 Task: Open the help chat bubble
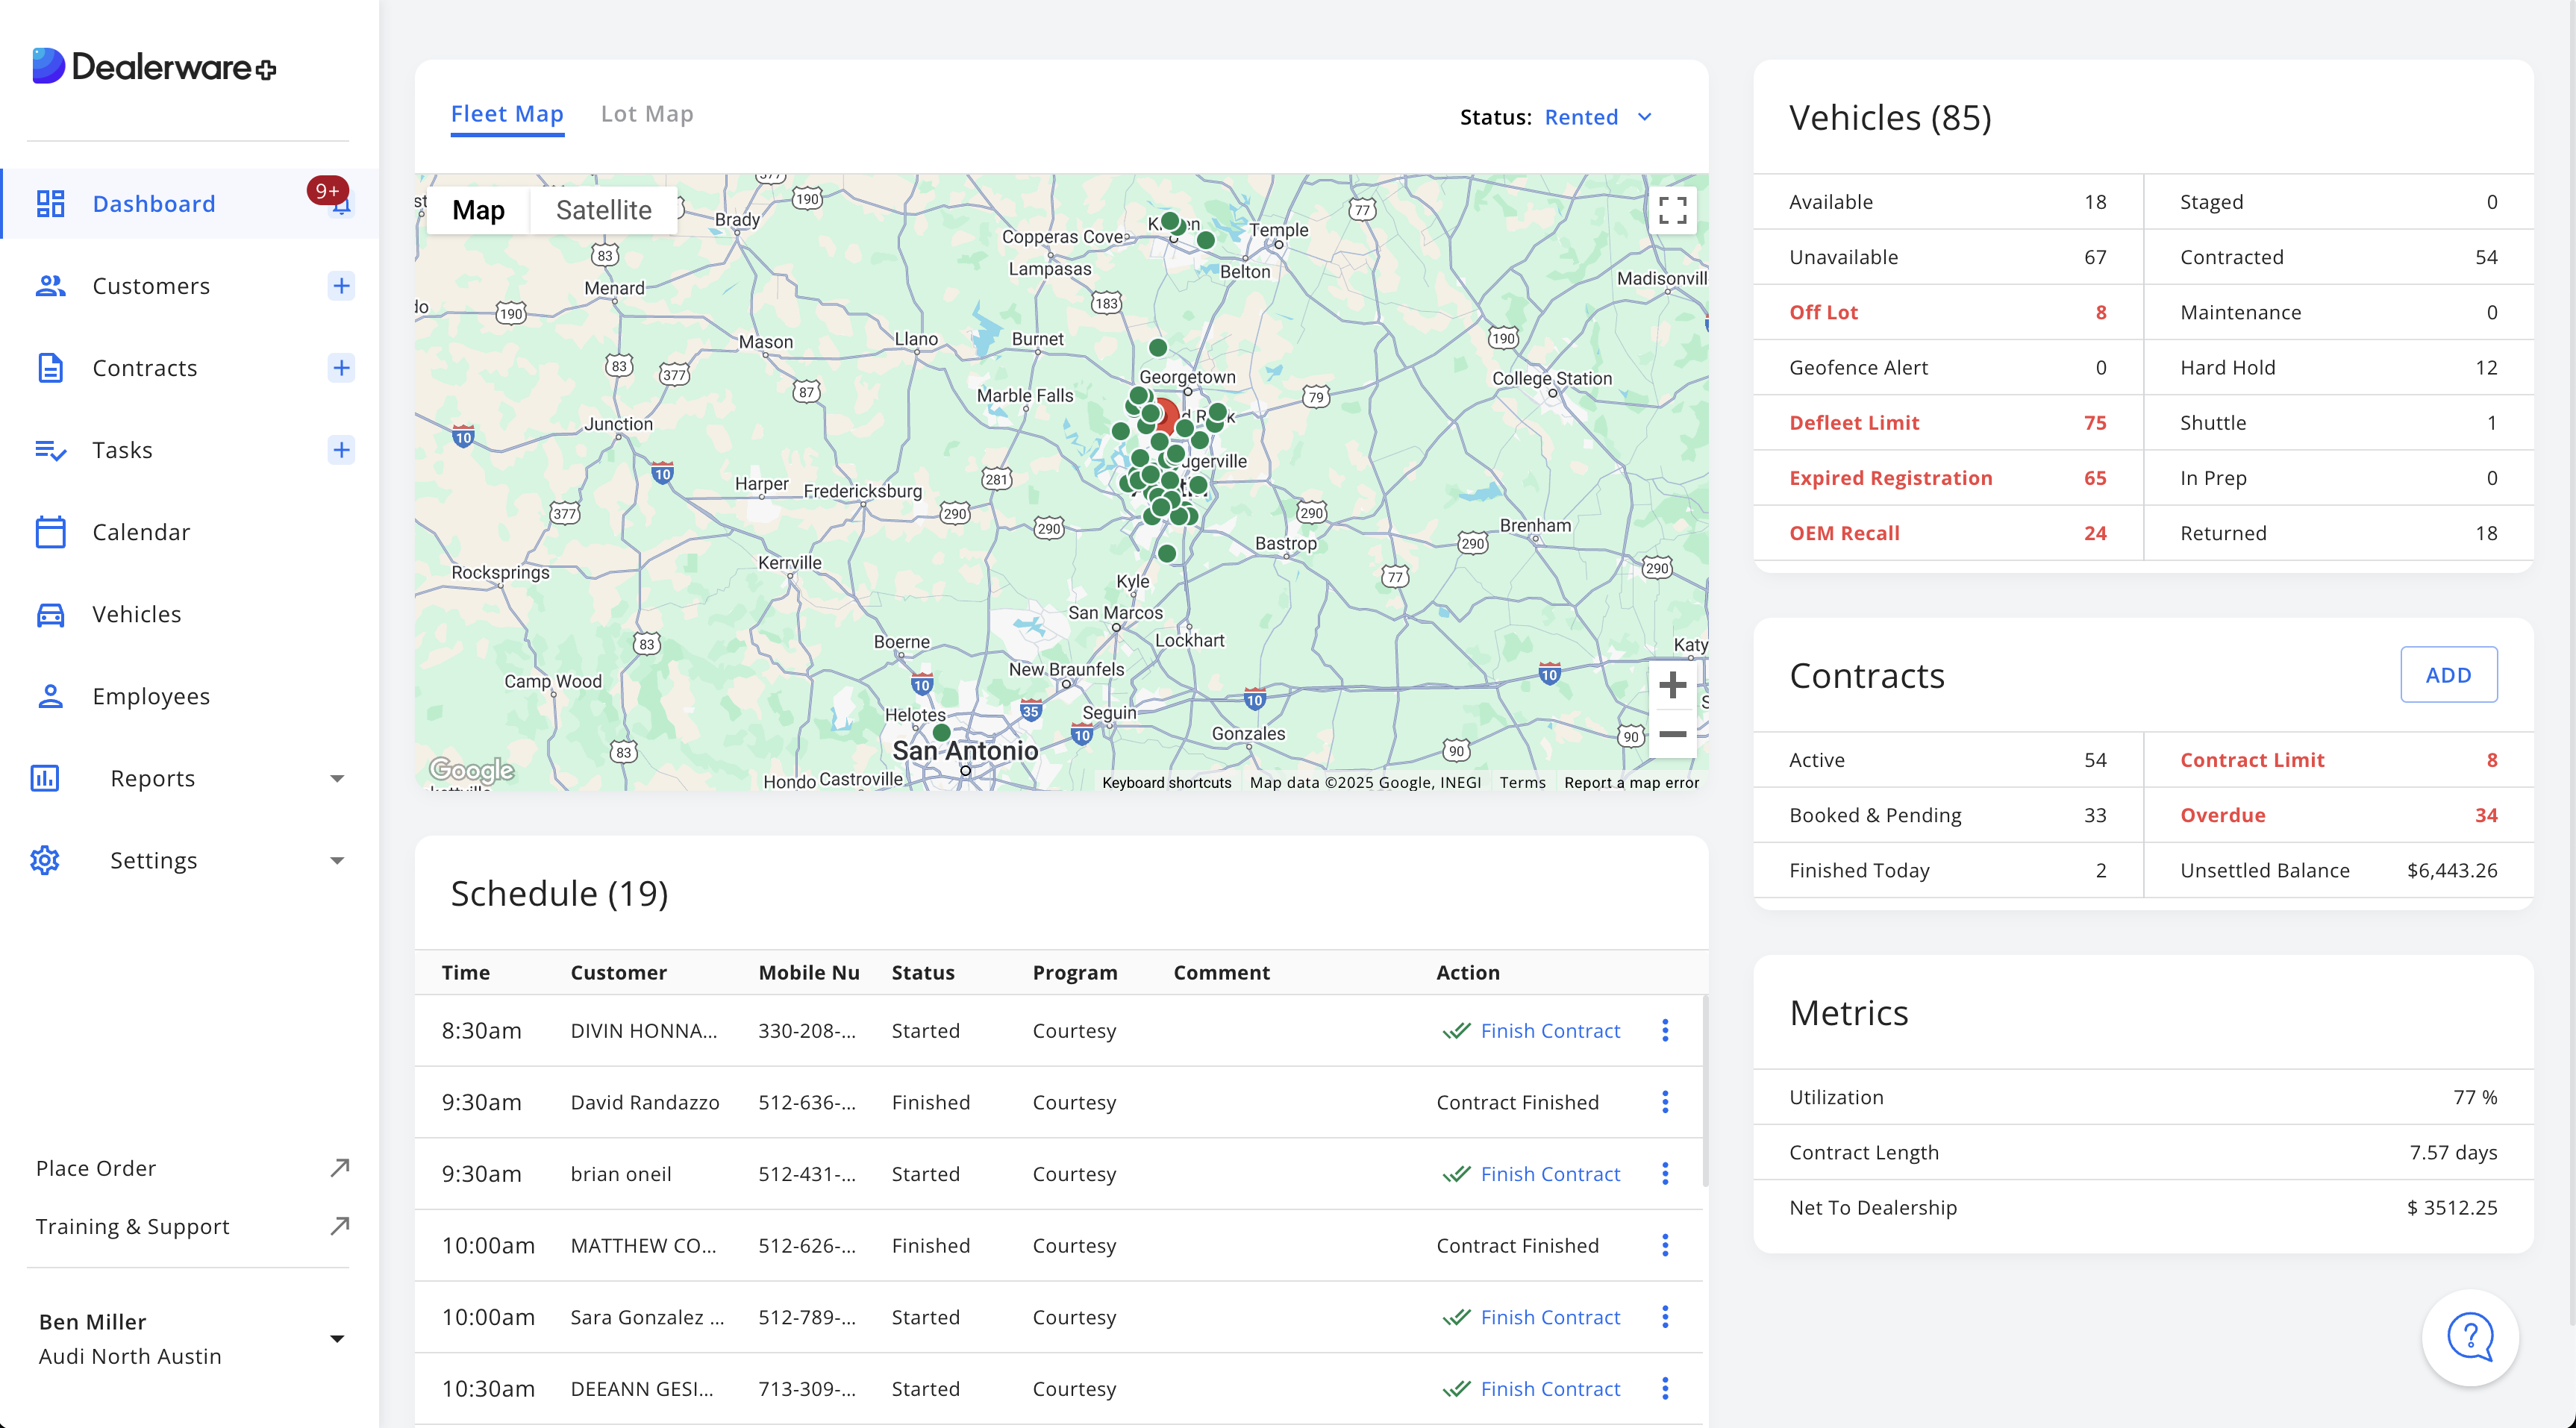(2470, 1337)
